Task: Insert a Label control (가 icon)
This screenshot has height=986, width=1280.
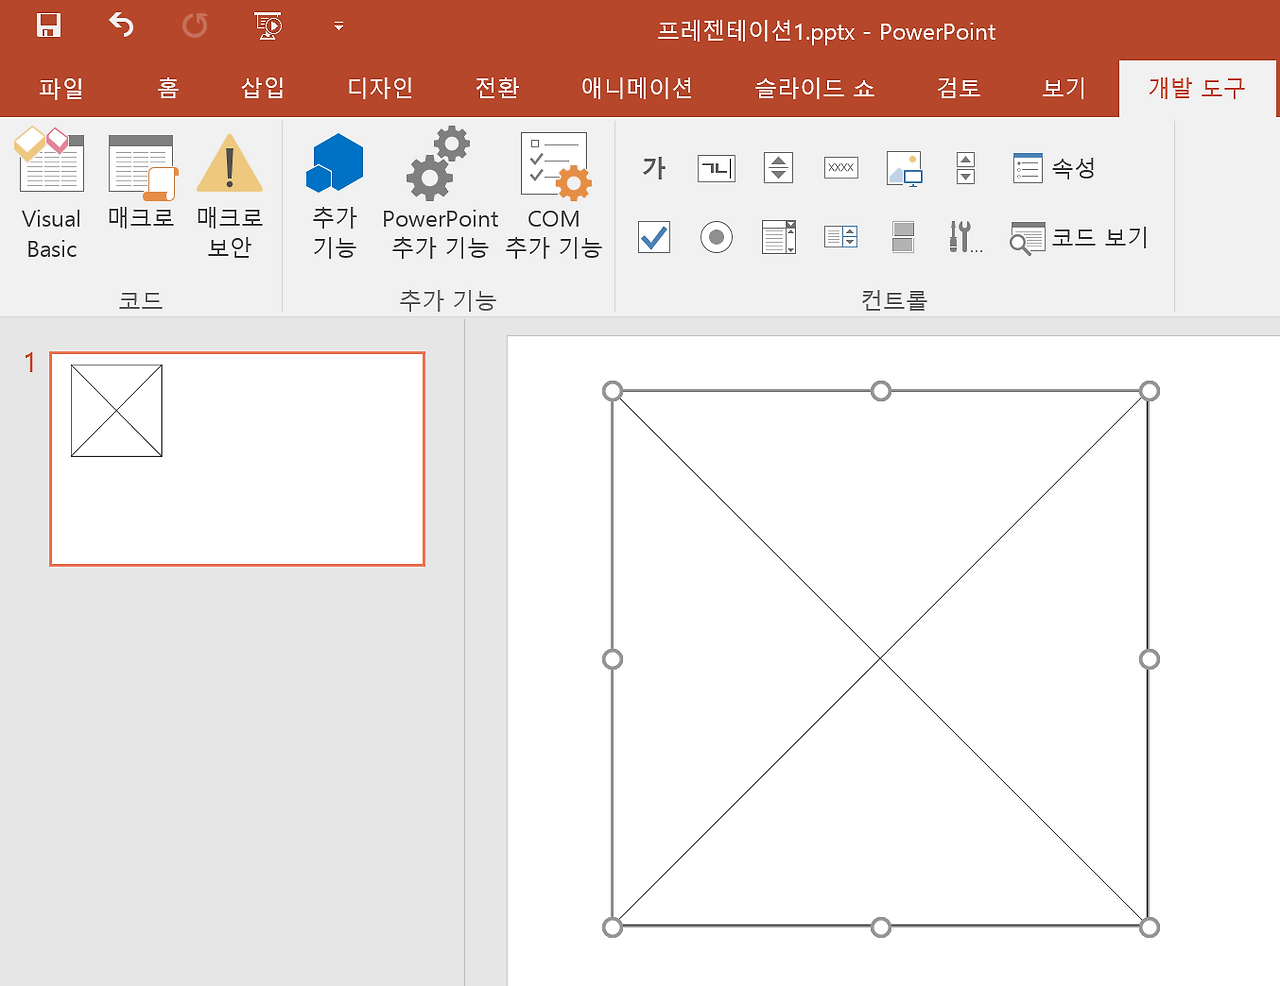Action: coord(654,168)
